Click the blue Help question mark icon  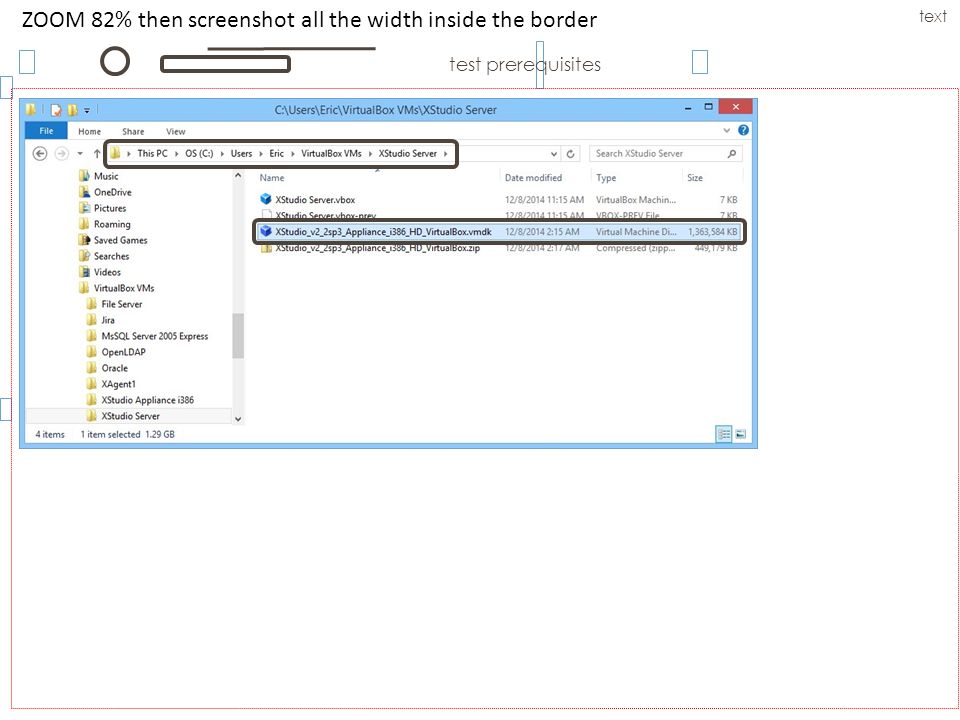pyautogui.click(x=743, y=130)
